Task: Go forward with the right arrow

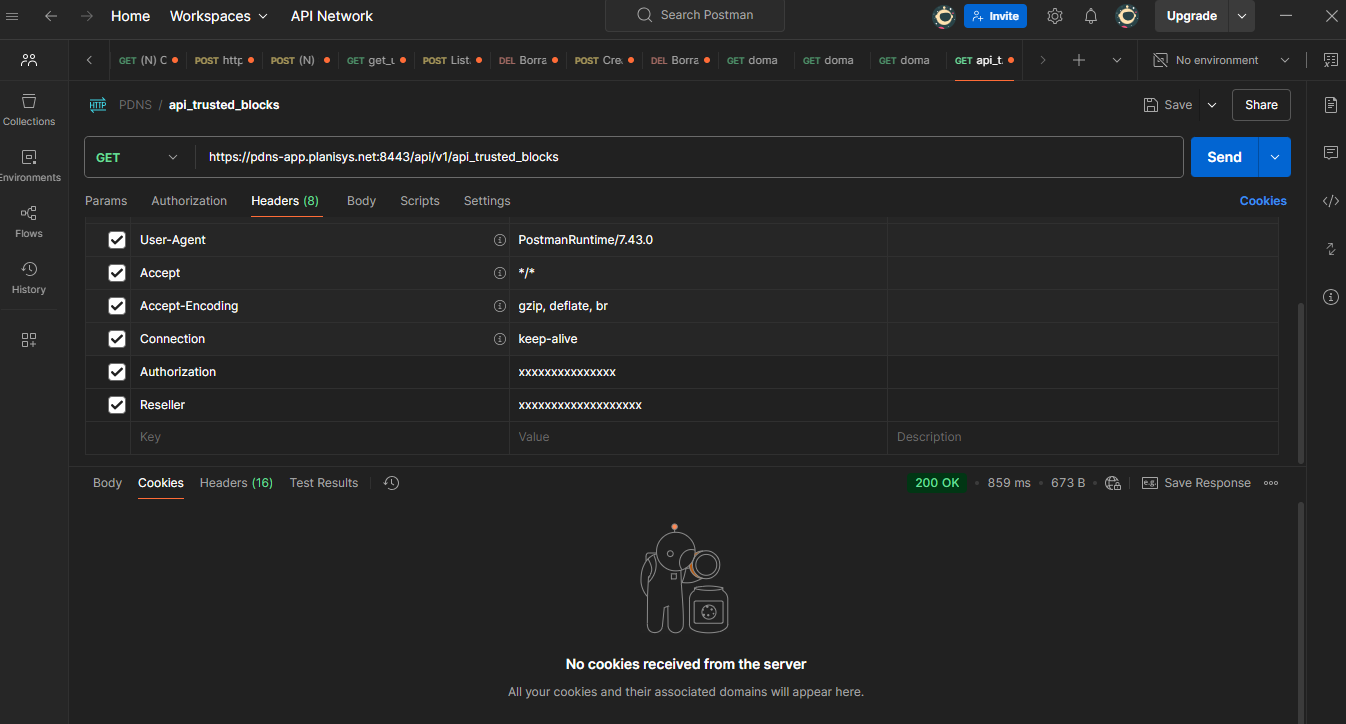Action: pyautogui.click(x=87, y=16)
